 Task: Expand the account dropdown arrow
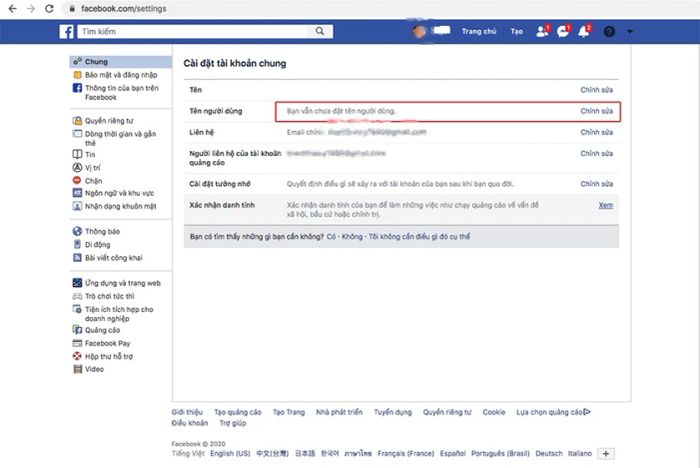click(x=630, y=32)
